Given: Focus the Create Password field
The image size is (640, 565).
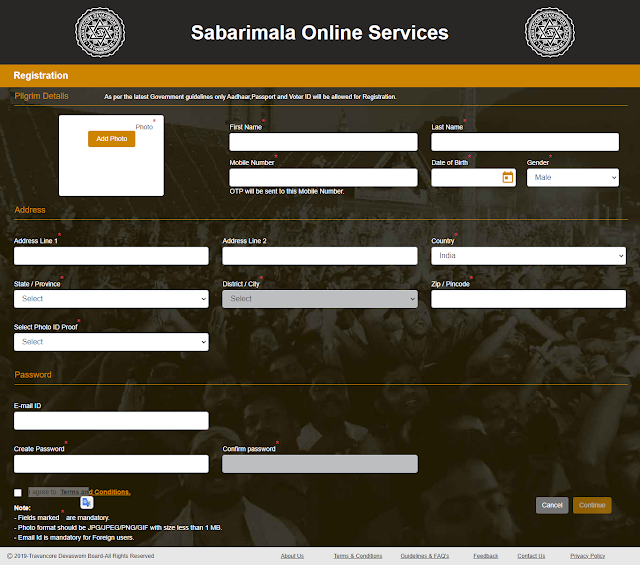Looking at the screenshot, I should point(111,464).
